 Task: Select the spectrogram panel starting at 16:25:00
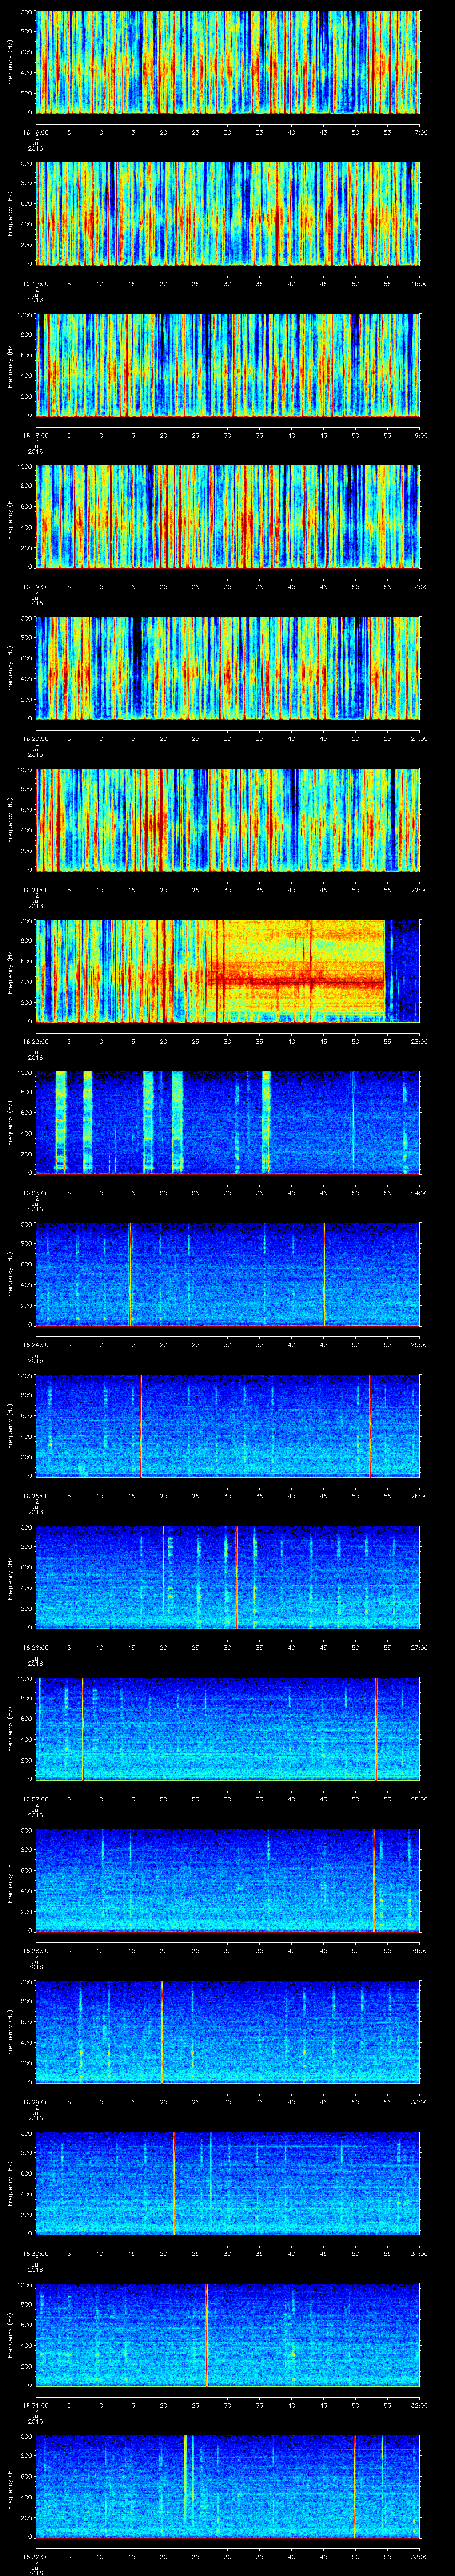[227, 1426]
